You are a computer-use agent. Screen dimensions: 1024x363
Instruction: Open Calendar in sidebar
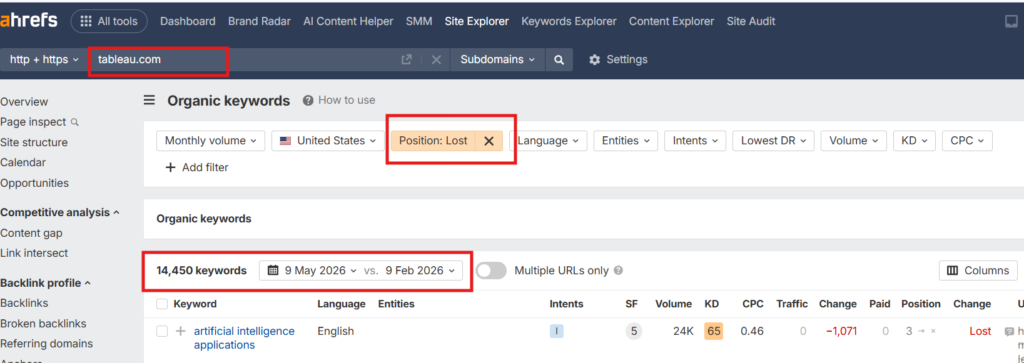coord(23,163)
